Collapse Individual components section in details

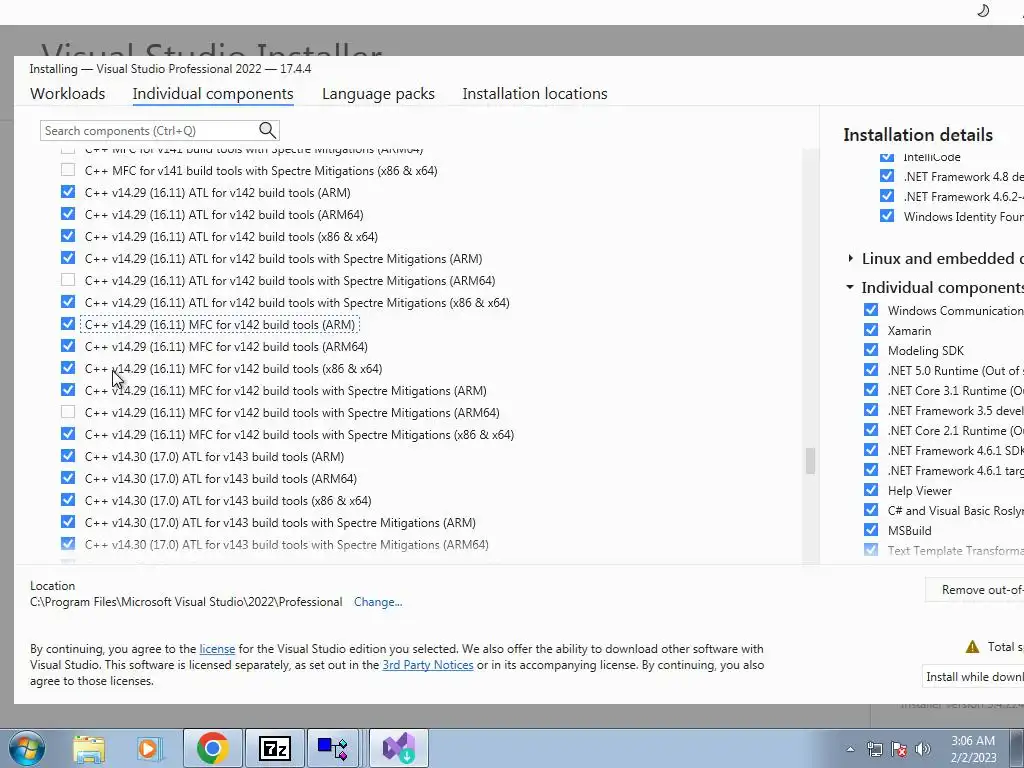coord(850,287)
